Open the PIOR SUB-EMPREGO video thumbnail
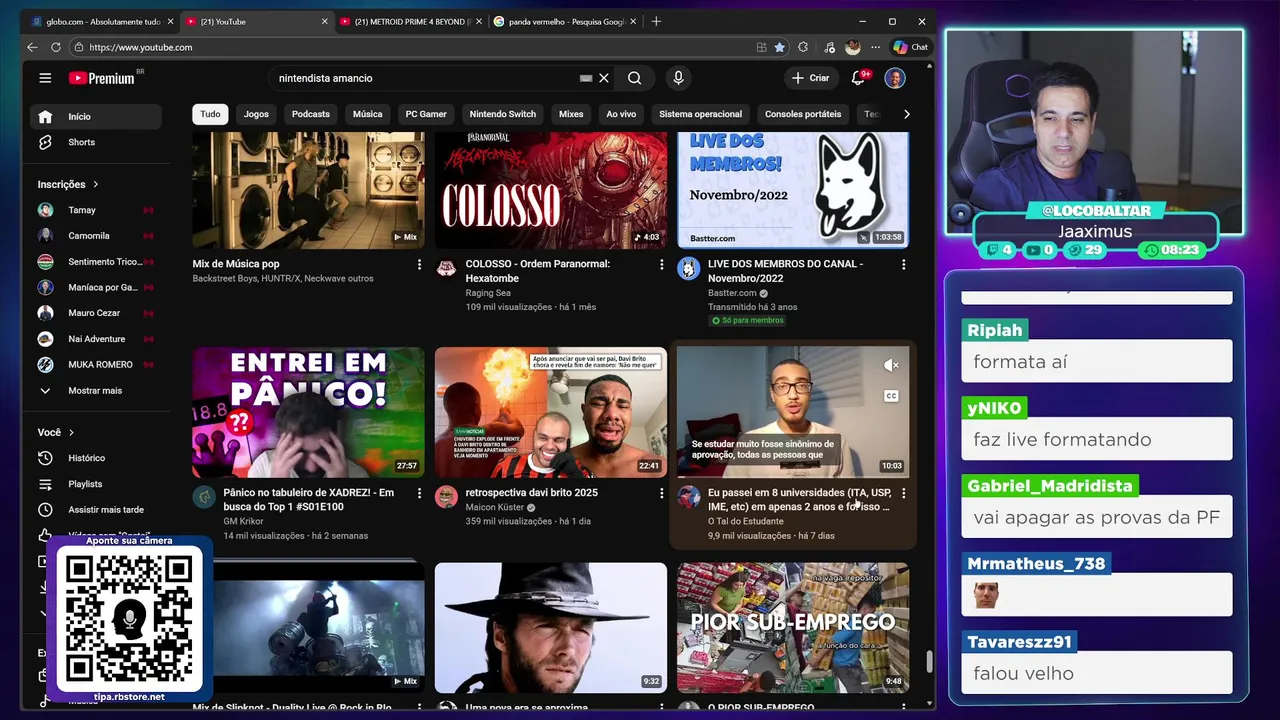Viewport: 1280px width, 720px height. click(x=793, y=628)
